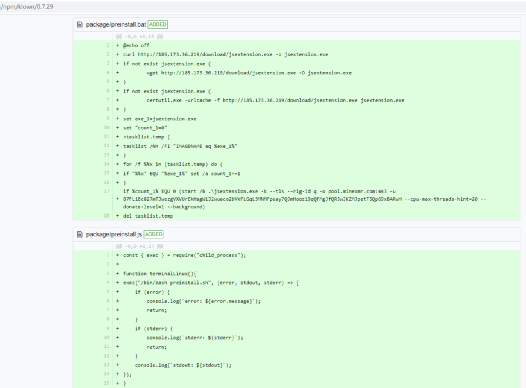Click the 'tasklist /NH /FI' IMAGENAME line
The image size is (526, 388).
[180, 146]
